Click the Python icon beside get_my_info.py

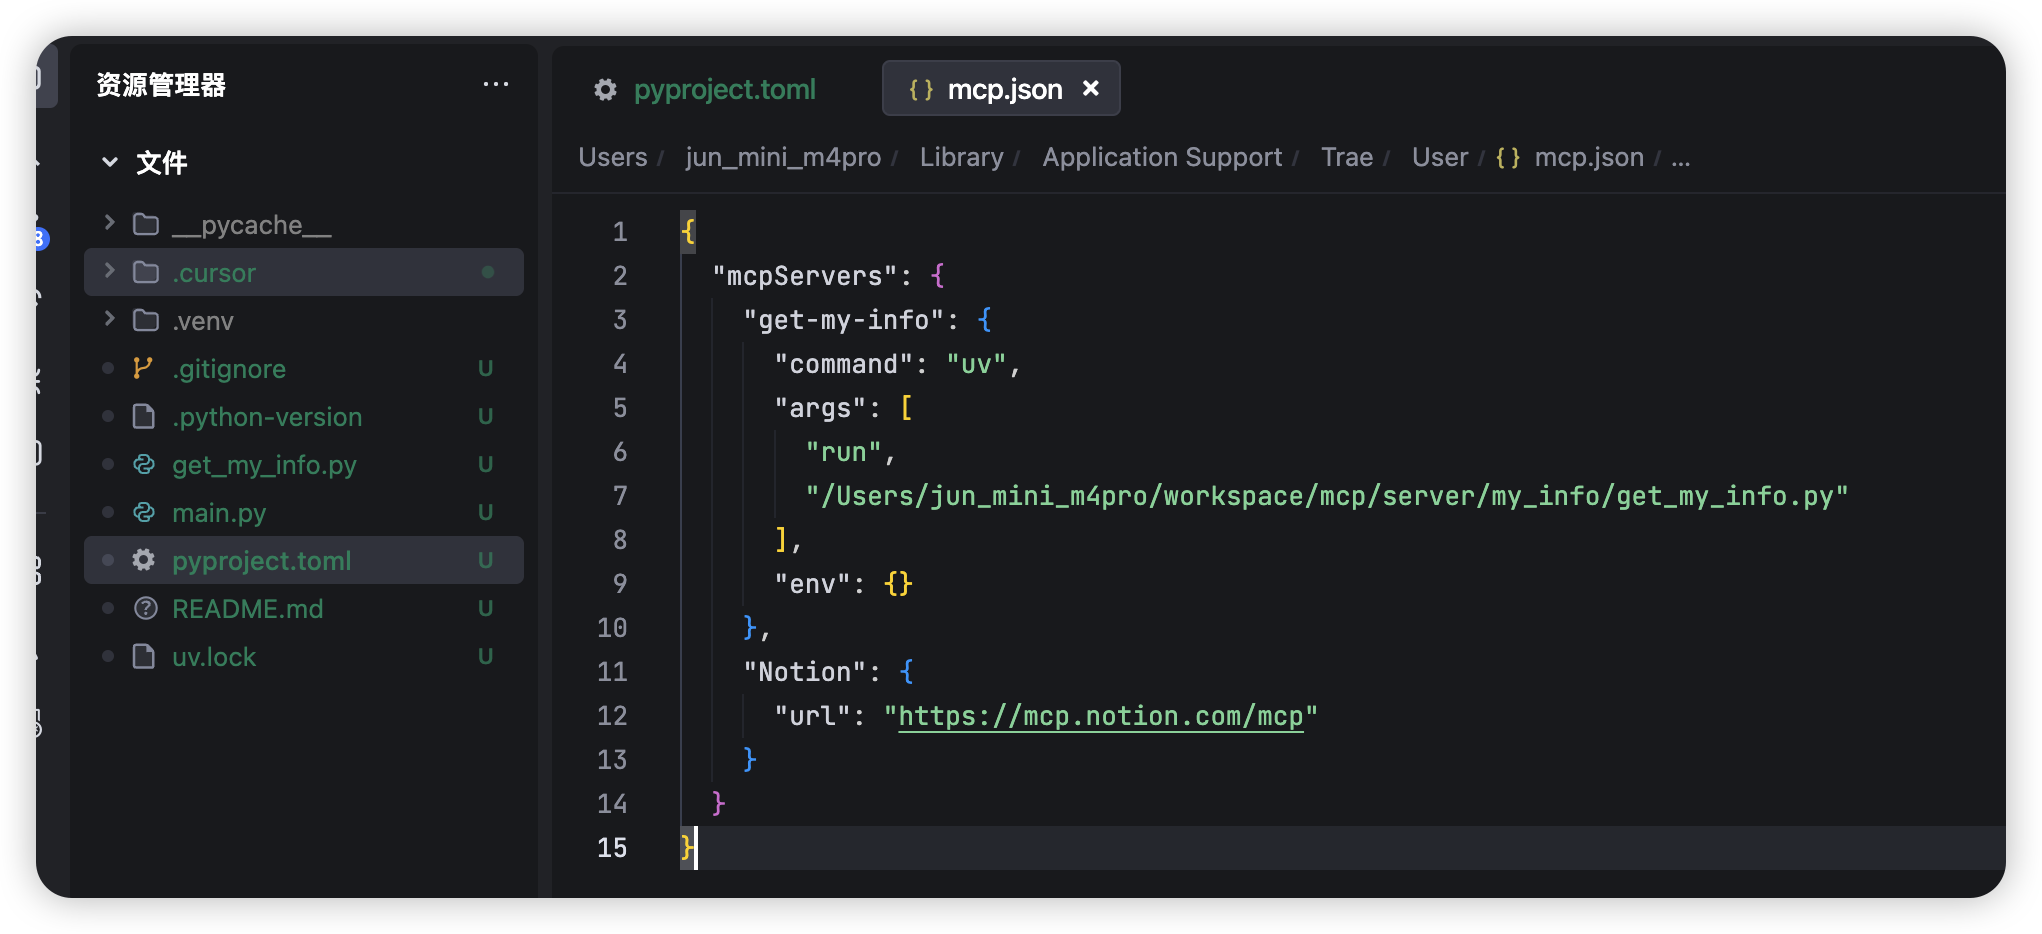(x=144, y=464)
